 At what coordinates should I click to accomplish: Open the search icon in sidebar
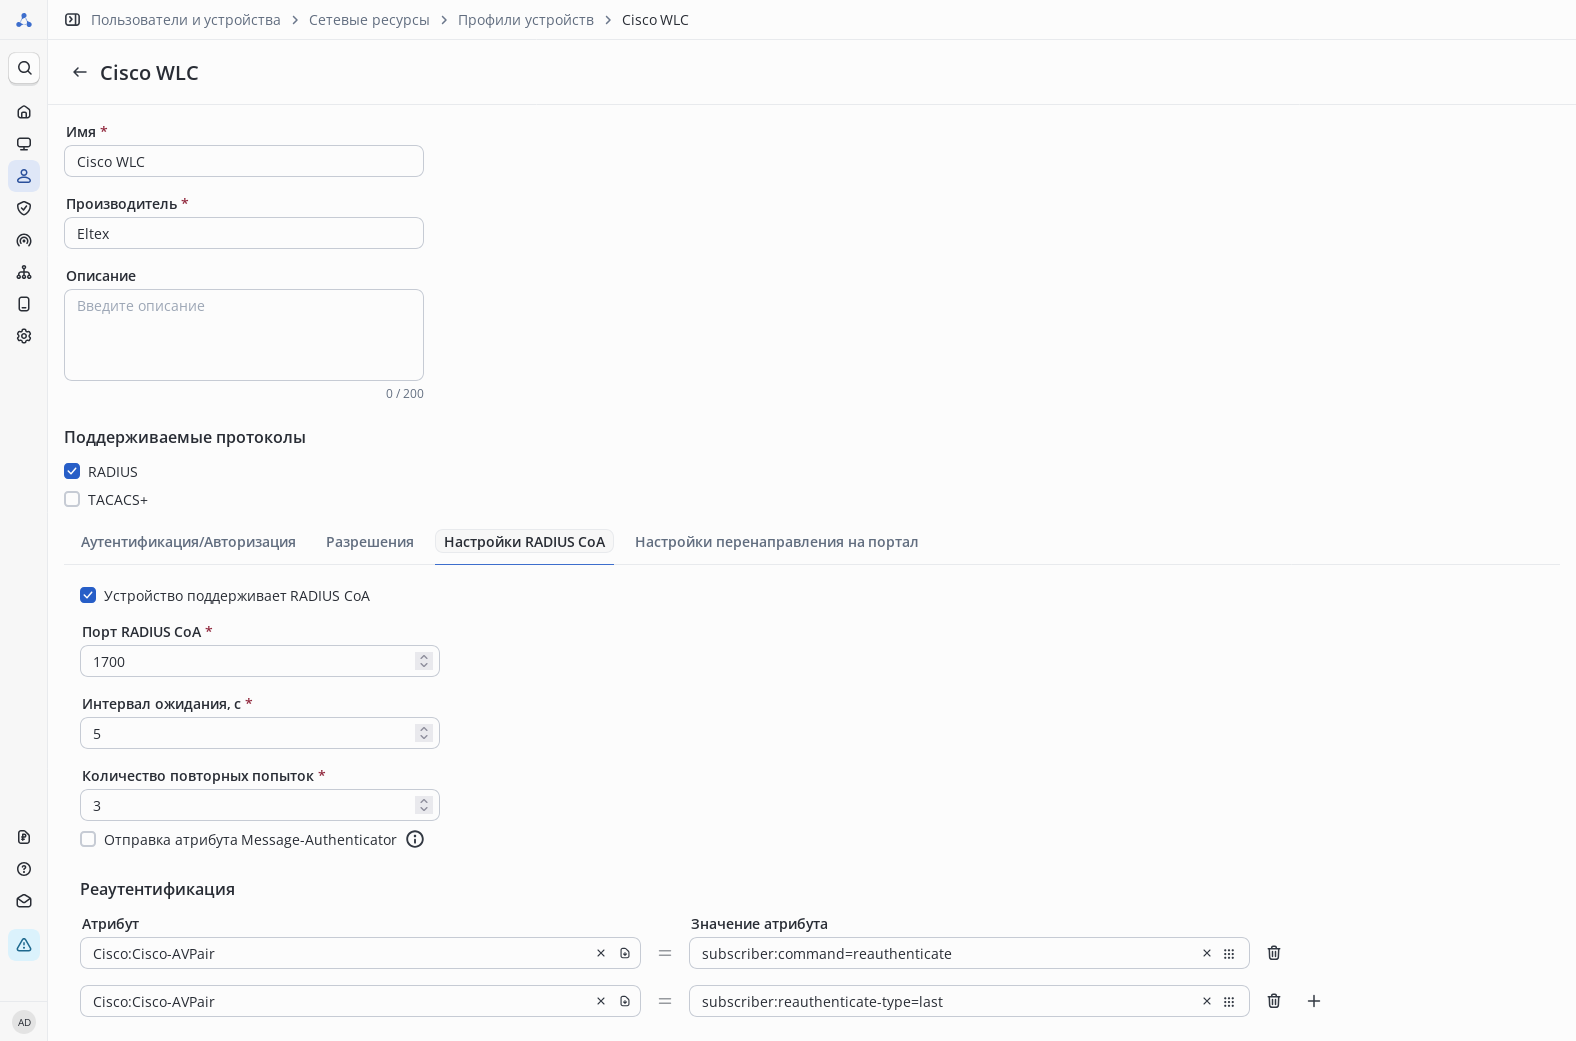pos(24,68)
